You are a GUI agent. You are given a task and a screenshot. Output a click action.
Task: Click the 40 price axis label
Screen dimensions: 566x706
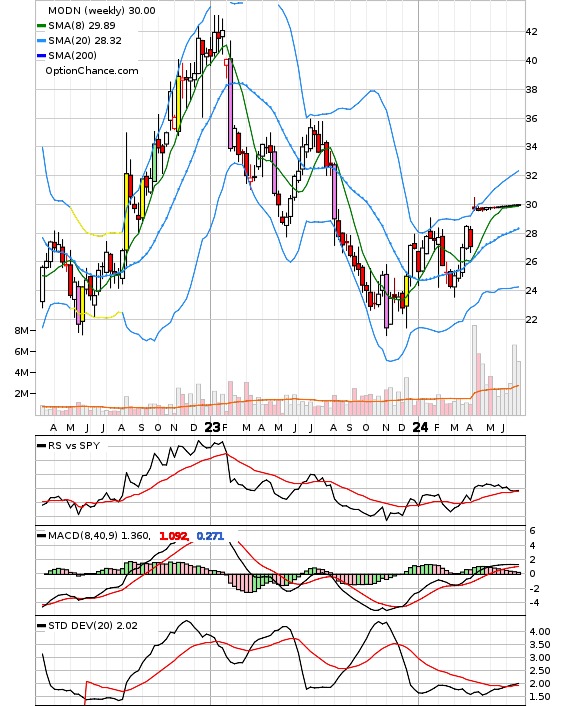[x=531, y=60]
